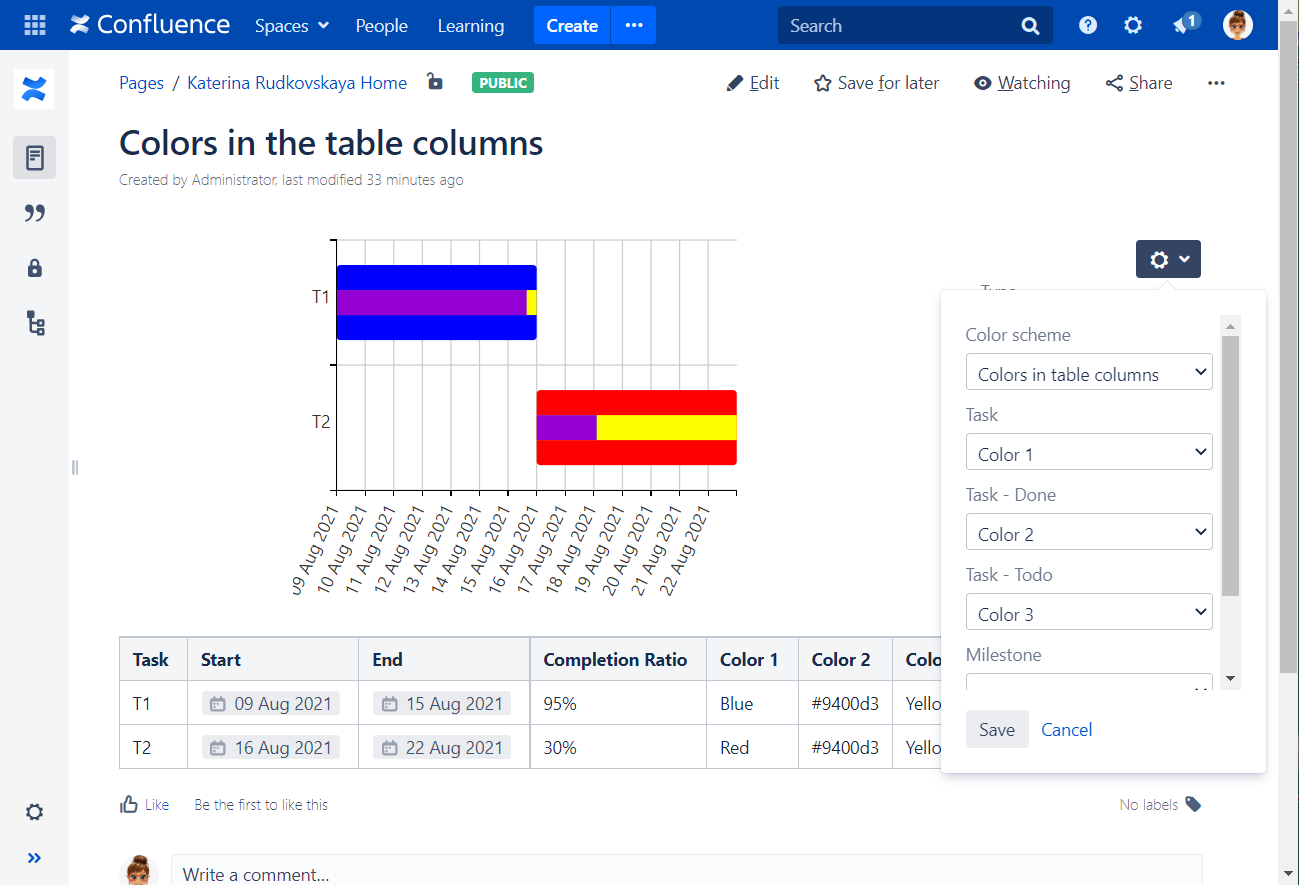1299x885 pixels.
Task: Change the Task - Done color selection
Action: (1088, 532)
